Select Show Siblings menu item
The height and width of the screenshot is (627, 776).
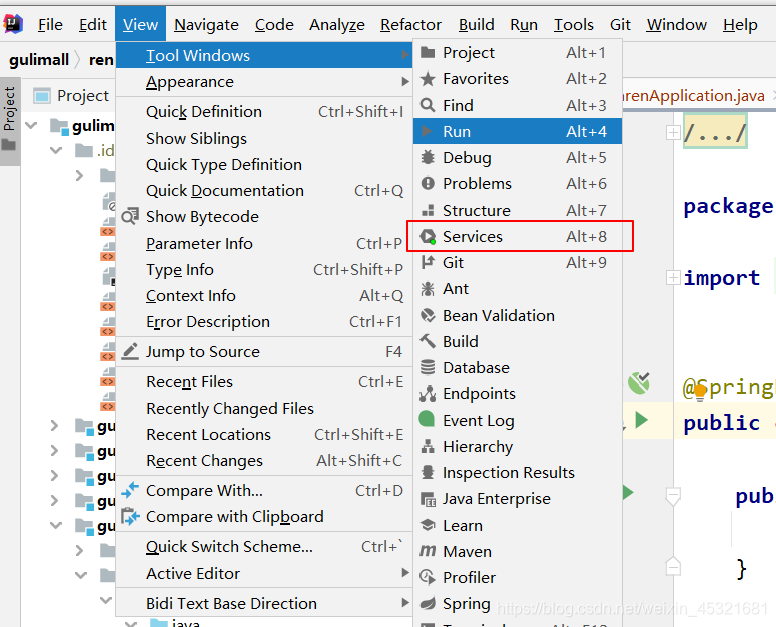pos(264,139)
